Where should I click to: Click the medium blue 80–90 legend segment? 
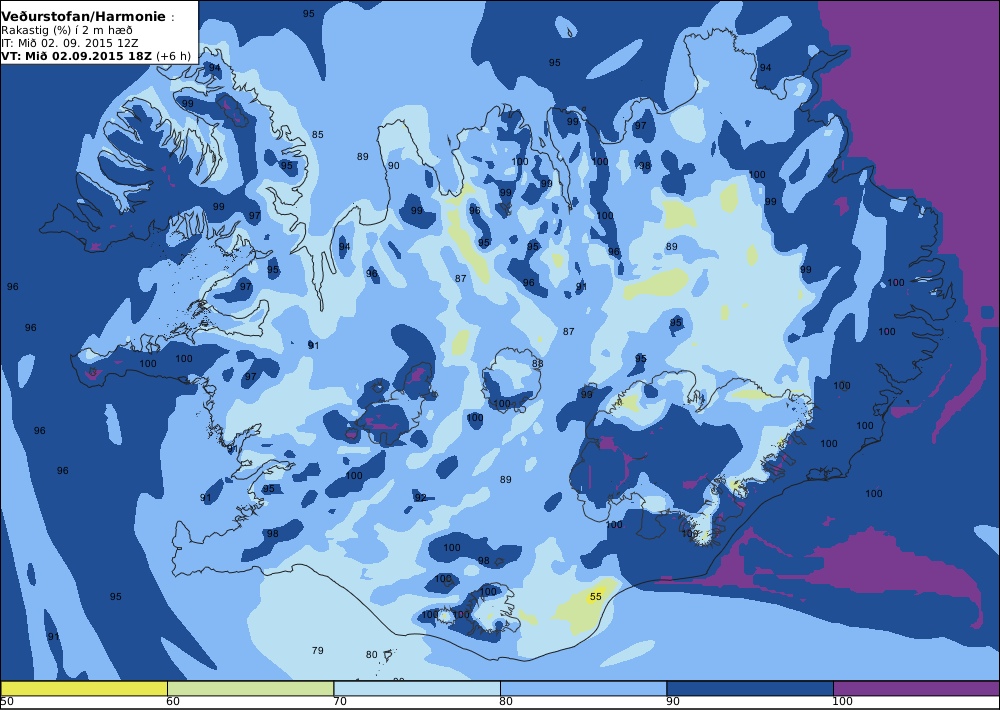(583, 688)
